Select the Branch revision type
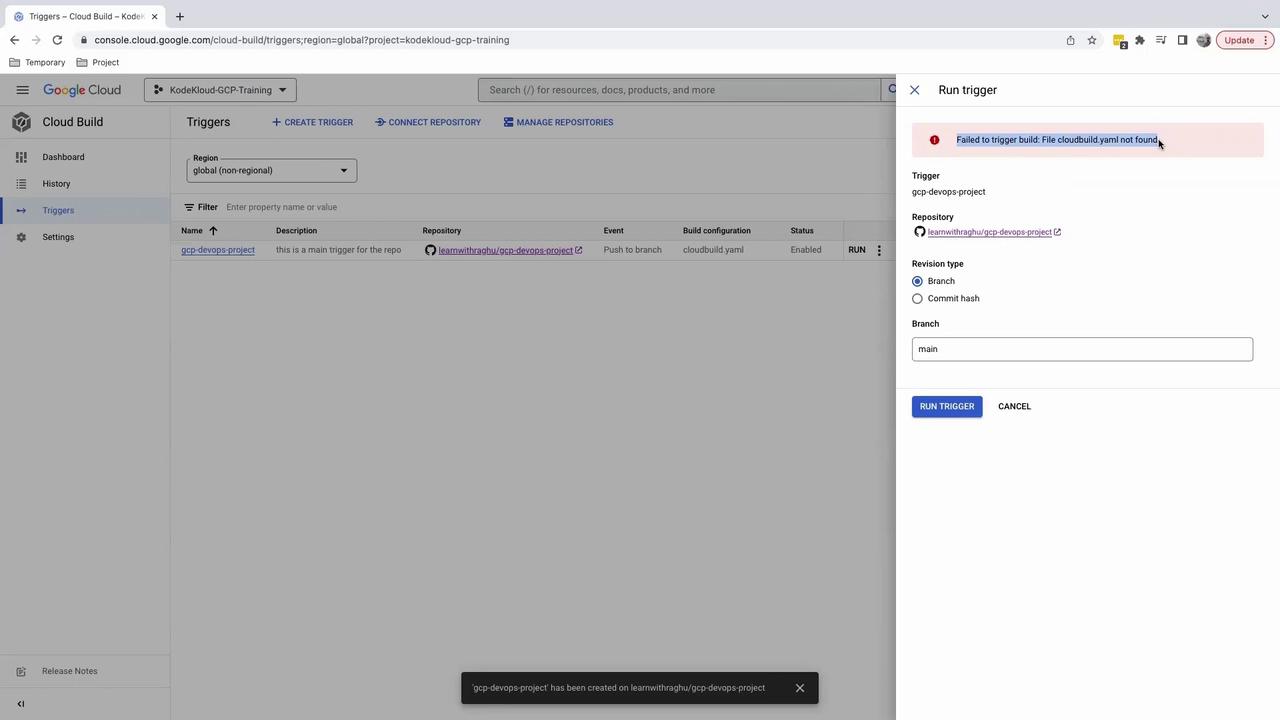1280x720 pixels. point(917,281)
